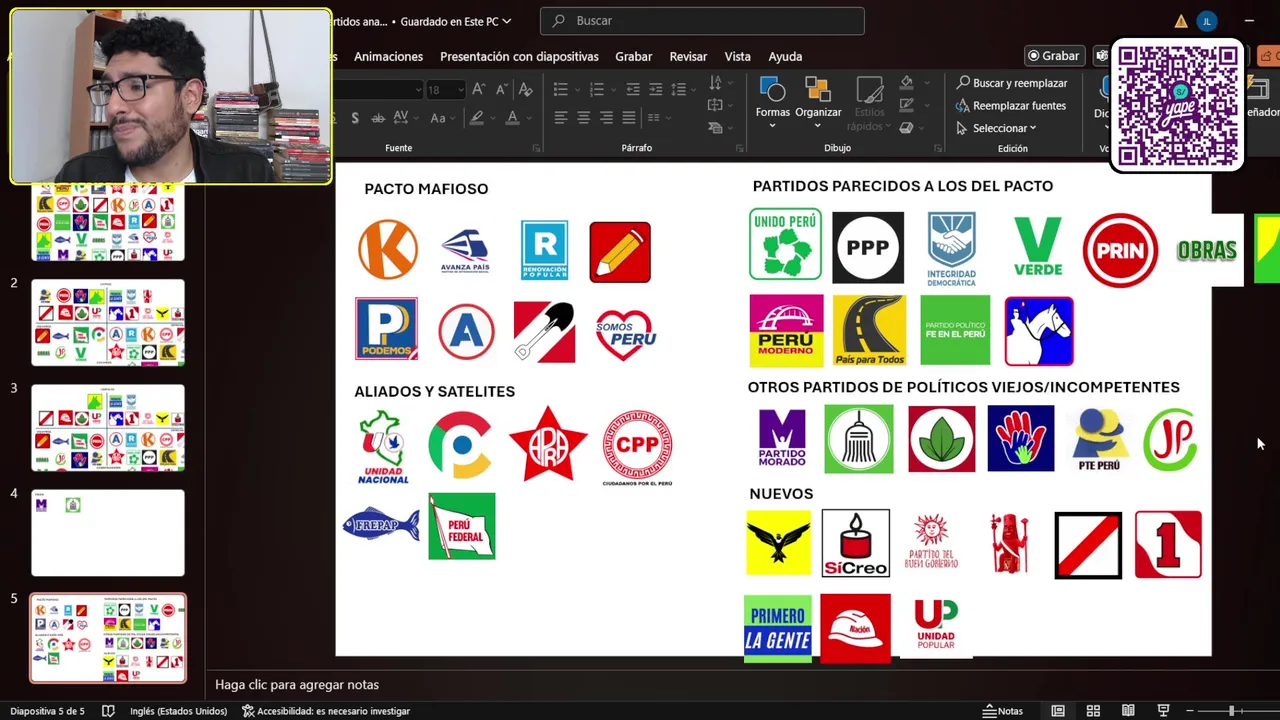Switch to Normal view

pyautogui.click(x=1058, y=711)
